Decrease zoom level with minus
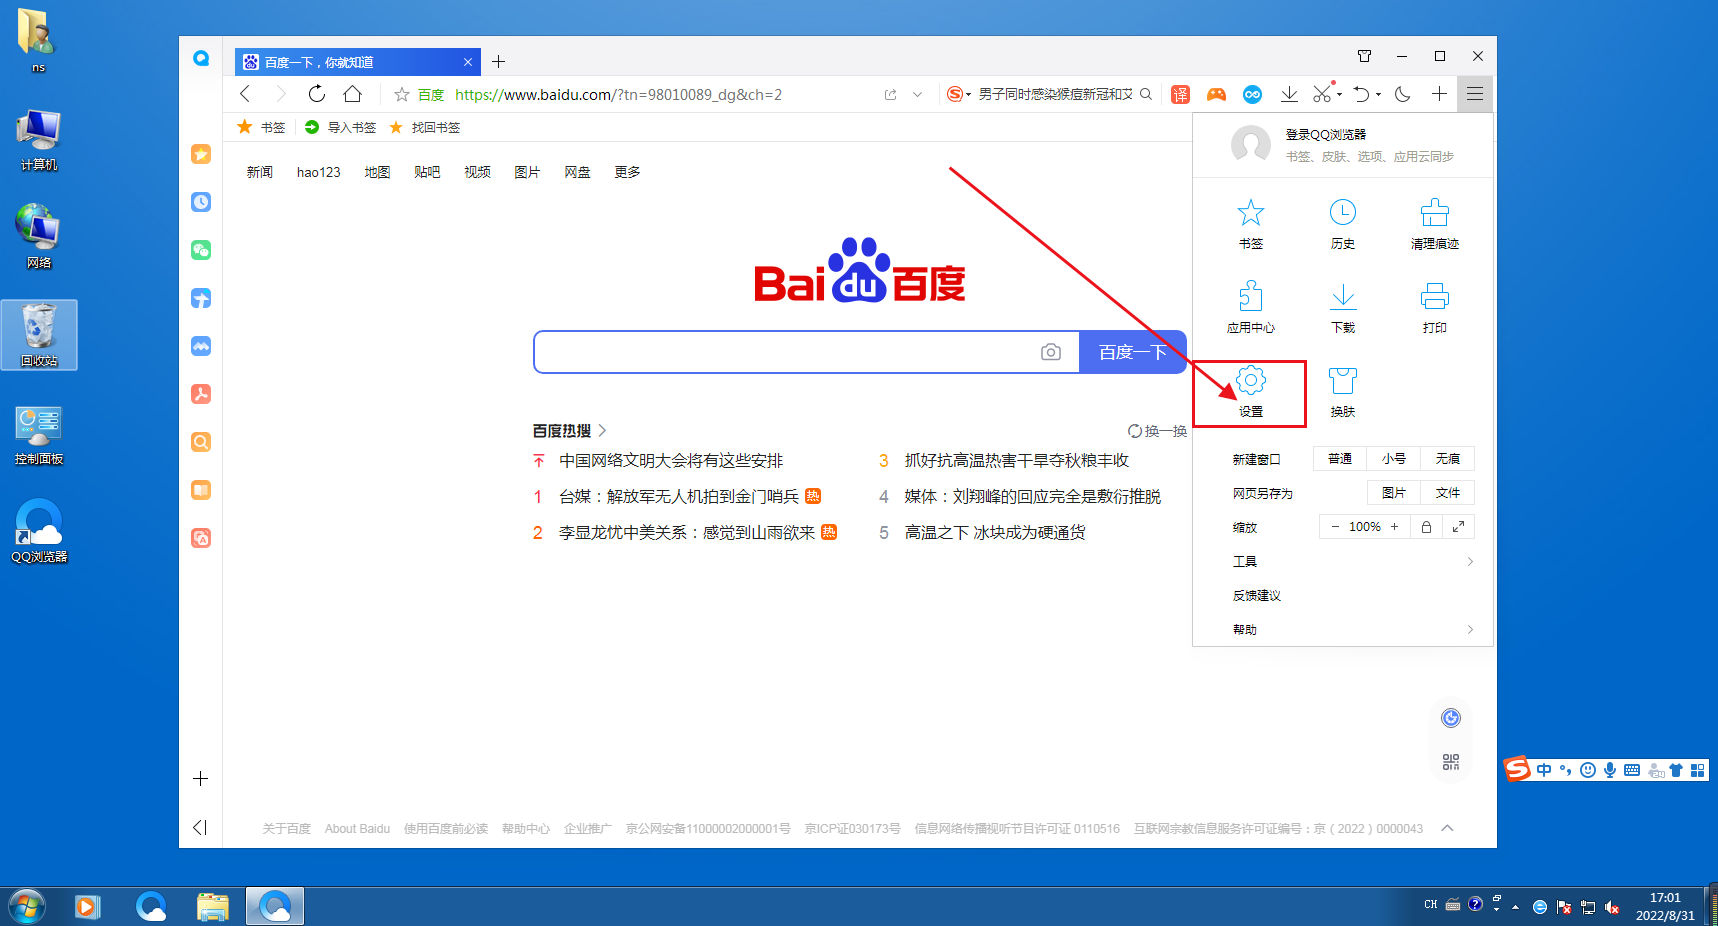 pos(1335,526)
